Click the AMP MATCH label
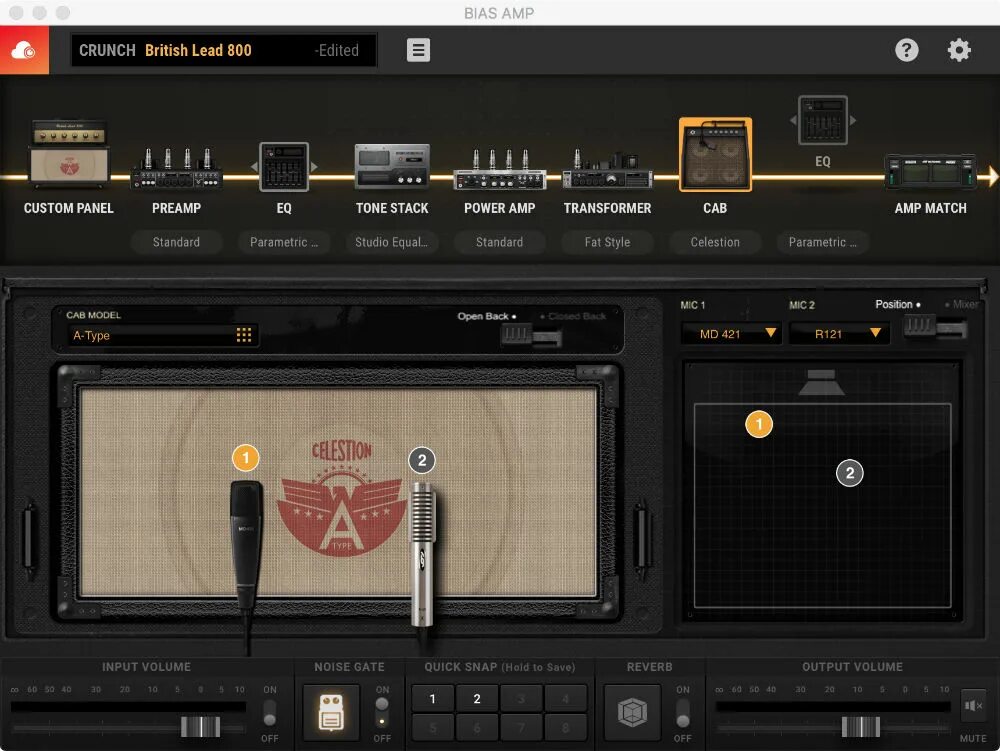 [930, 208]
